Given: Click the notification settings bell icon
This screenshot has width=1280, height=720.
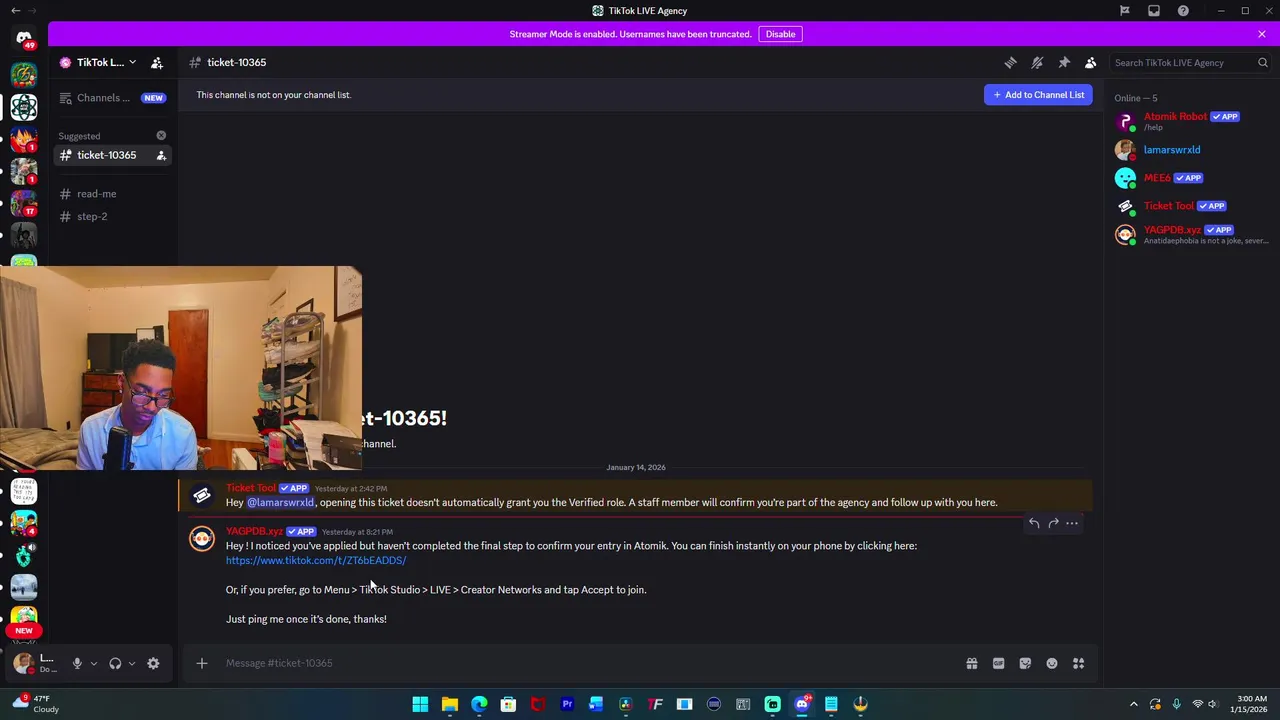Looking at the screenshot, I should 1037,62.
